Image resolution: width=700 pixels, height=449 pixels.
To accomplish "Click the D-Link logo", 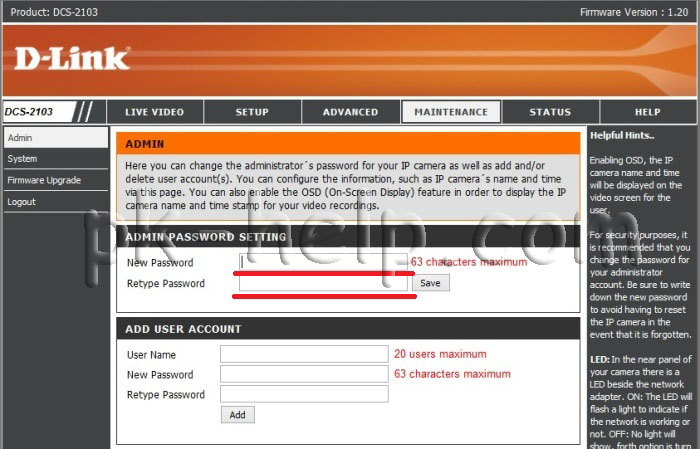I will [72, 58].
